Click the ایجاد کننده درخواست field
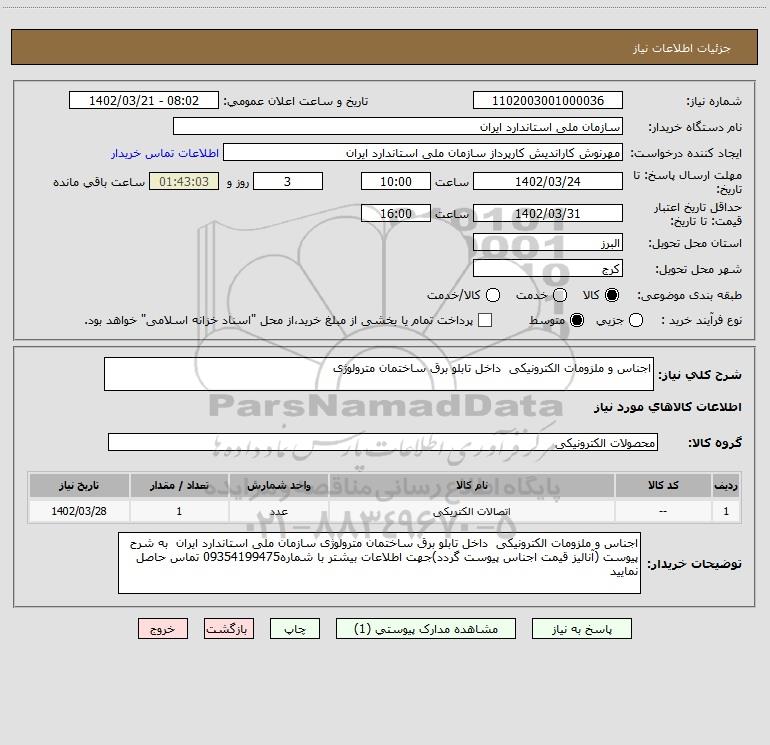 tap(423, 152)
